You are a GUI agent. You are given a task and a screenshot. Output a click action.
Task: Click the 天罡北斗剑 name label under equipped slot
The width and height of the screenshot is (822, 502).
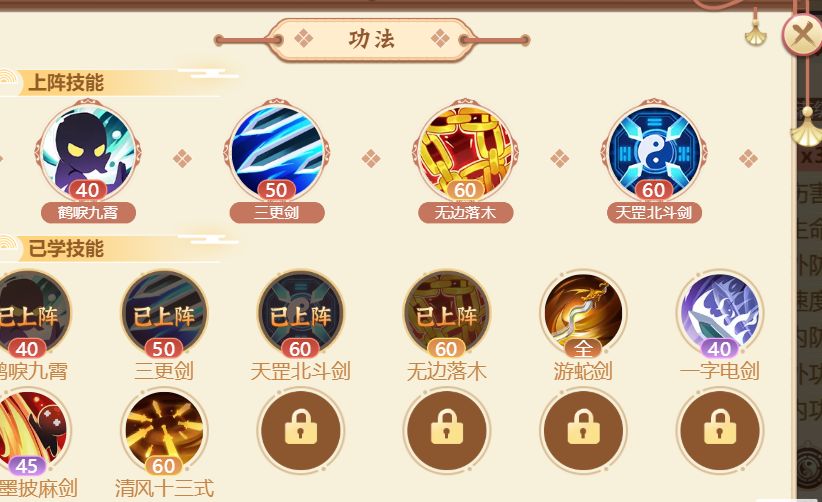coord(654,213)
